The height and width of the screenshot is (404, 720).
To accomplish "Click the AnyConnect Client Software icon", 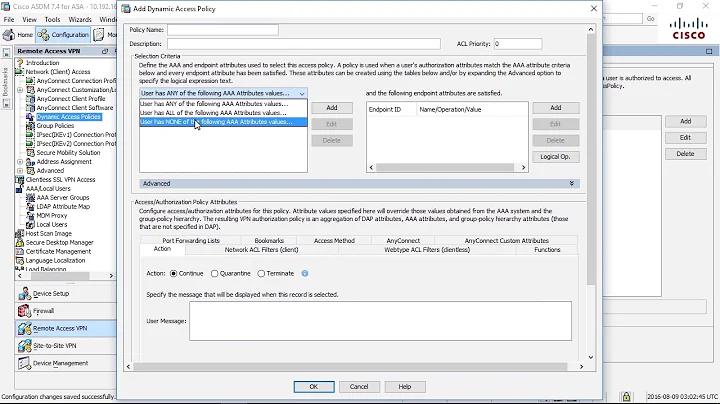I will coord(30,108).
